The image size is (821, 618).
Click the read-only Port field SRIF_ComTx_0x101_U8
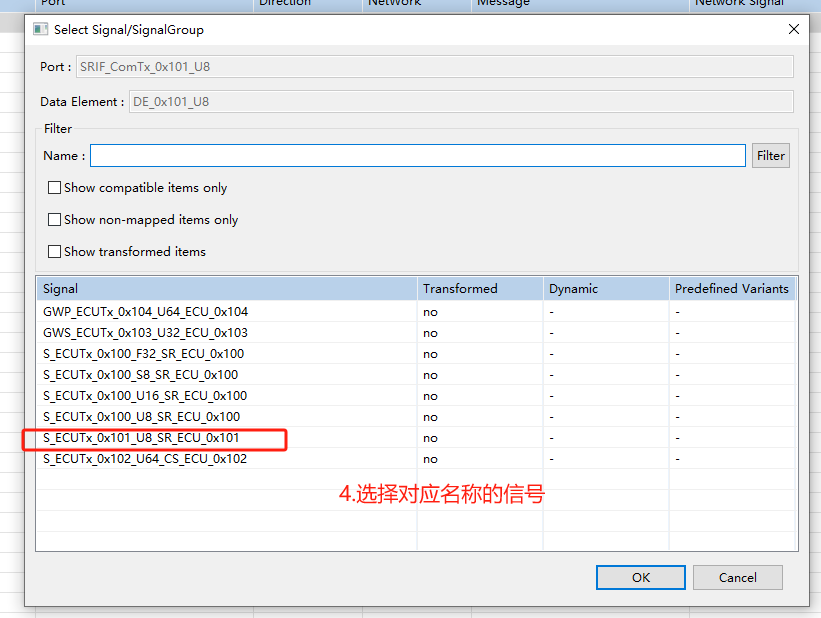[434, 67]
